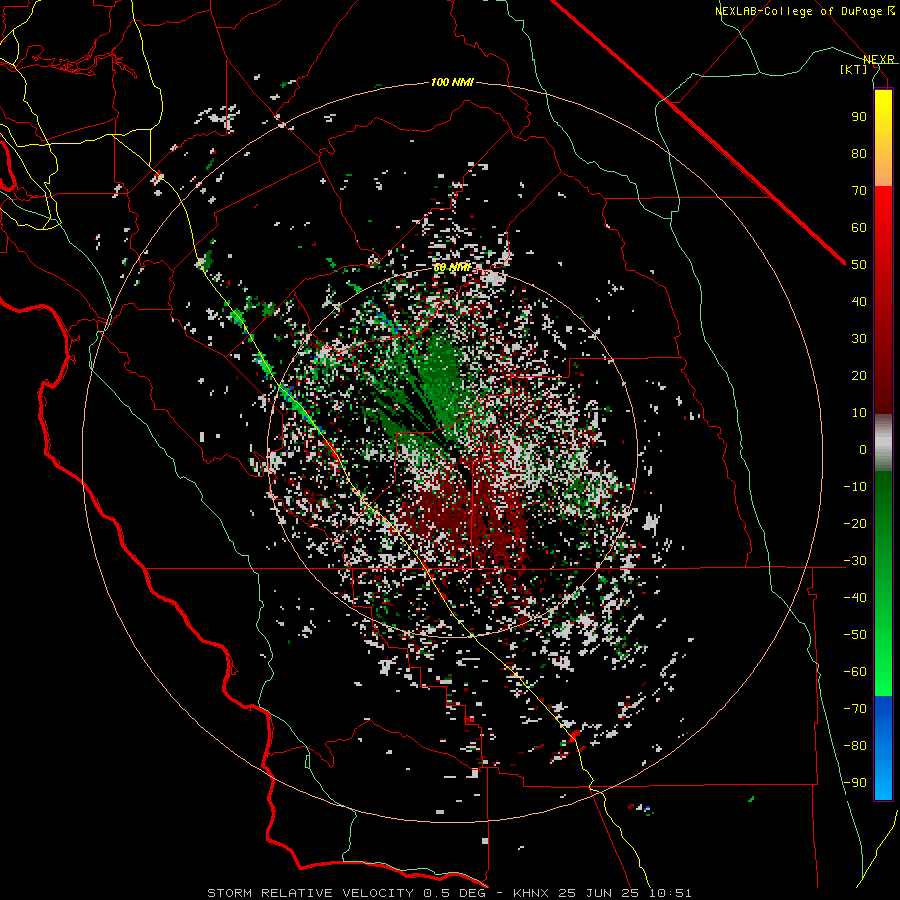Click the 30 value on velocity scale

click(859, 339)
